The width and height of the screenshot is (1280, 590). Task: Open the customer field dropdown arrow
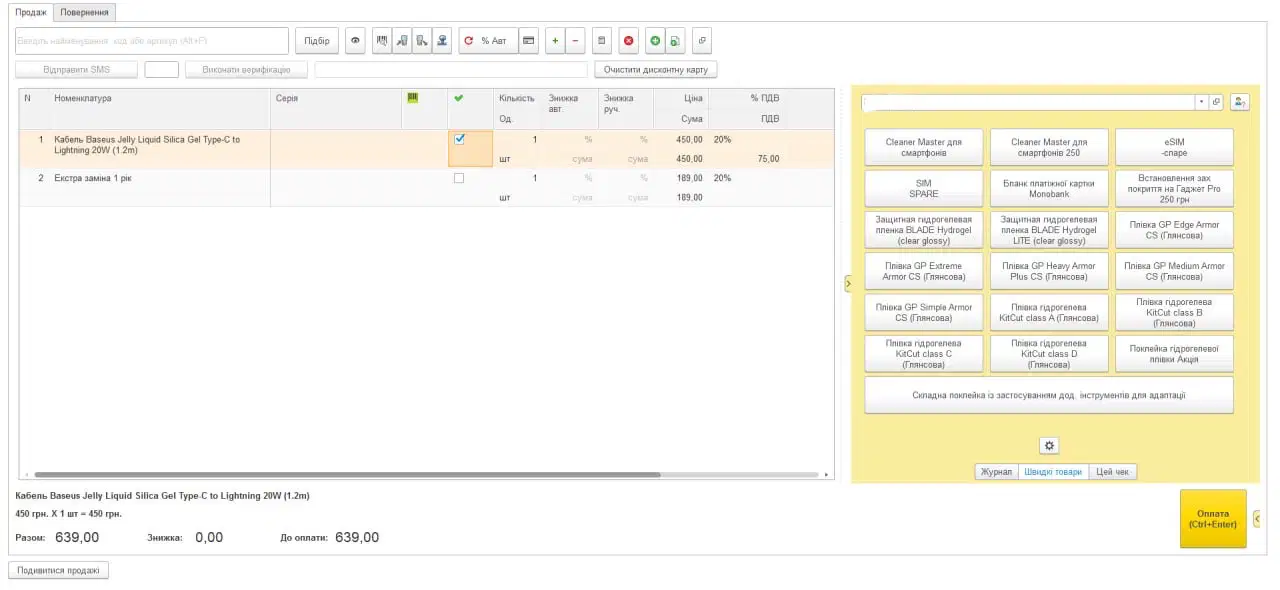click(1201, 102)
